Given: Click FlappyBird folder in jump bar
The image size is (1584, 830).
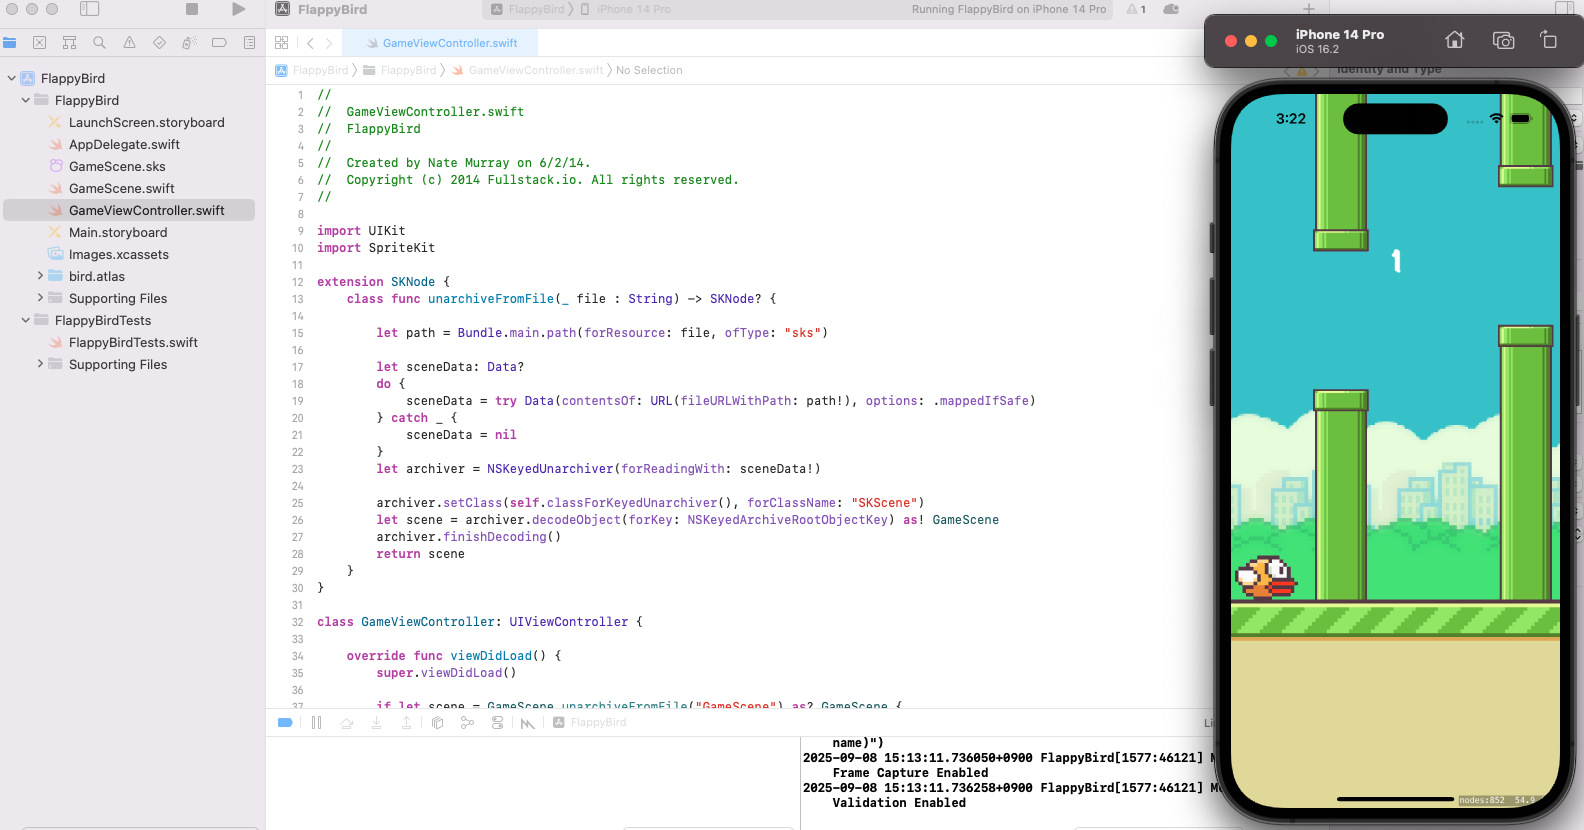Looking at the screenshot, I should pyautogui.click(x=400, y=70).
